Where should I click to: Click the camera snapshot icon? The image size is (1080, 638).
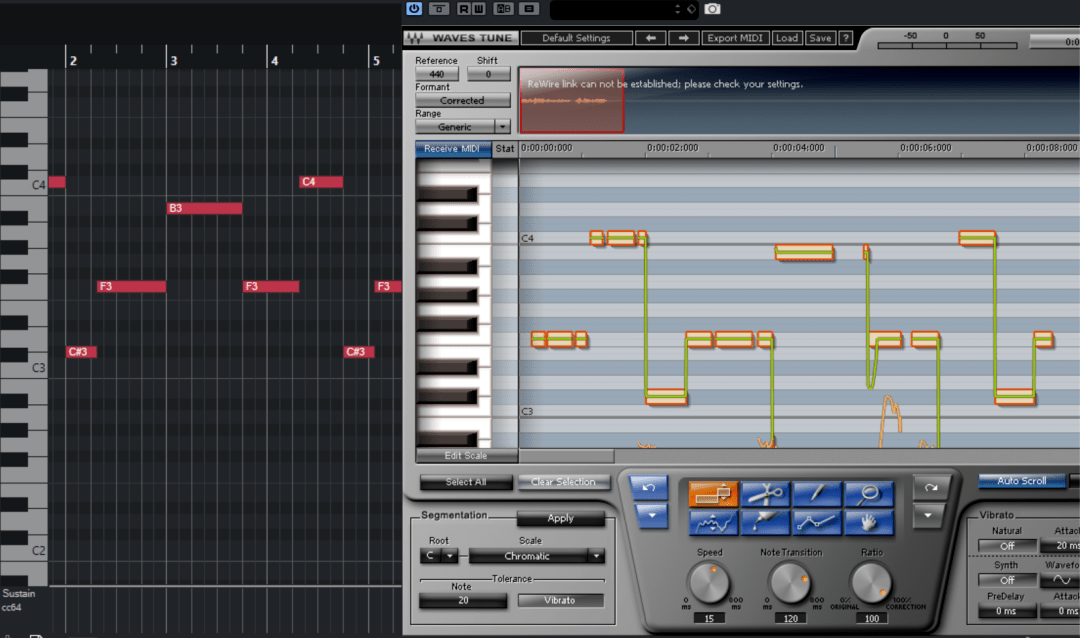pyautogui.click(x=712, y=9)
